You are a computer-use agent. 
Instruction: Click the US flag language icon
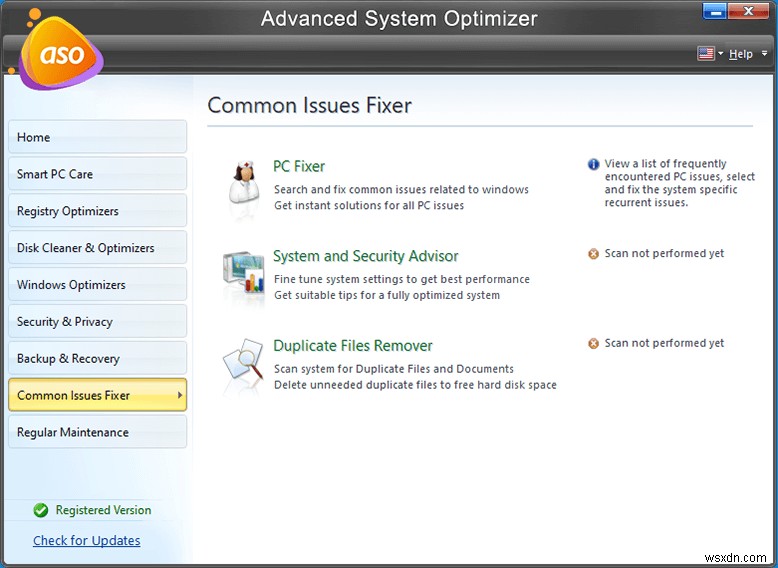point(704,53)
